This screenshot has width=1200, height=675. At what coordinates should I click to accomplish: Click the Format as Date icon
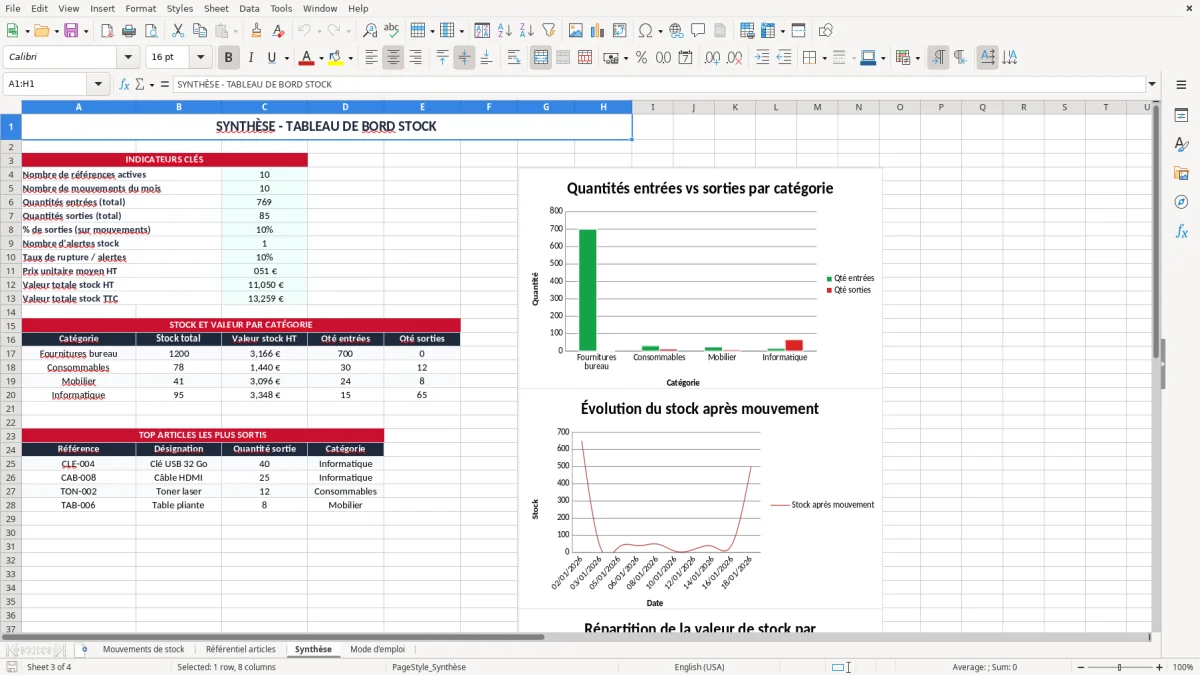point(686,58)
